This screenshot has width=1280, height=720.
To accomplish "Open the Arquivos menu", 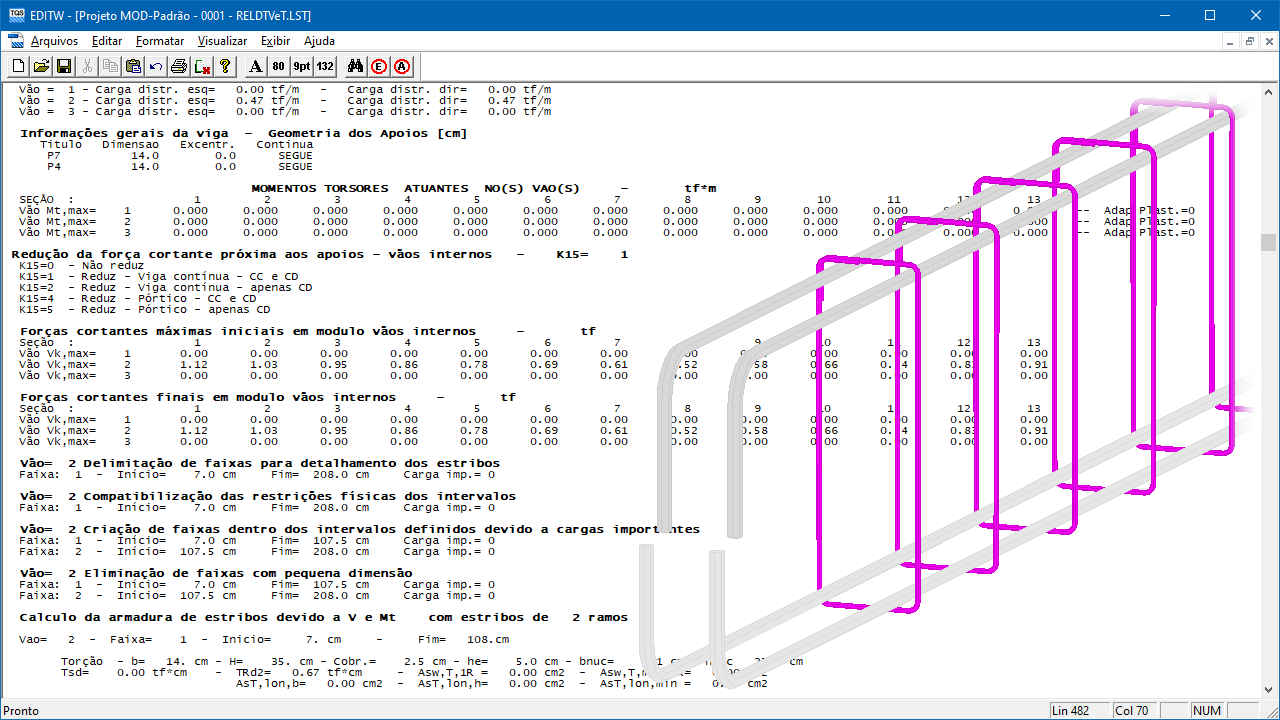I will 54,41.
